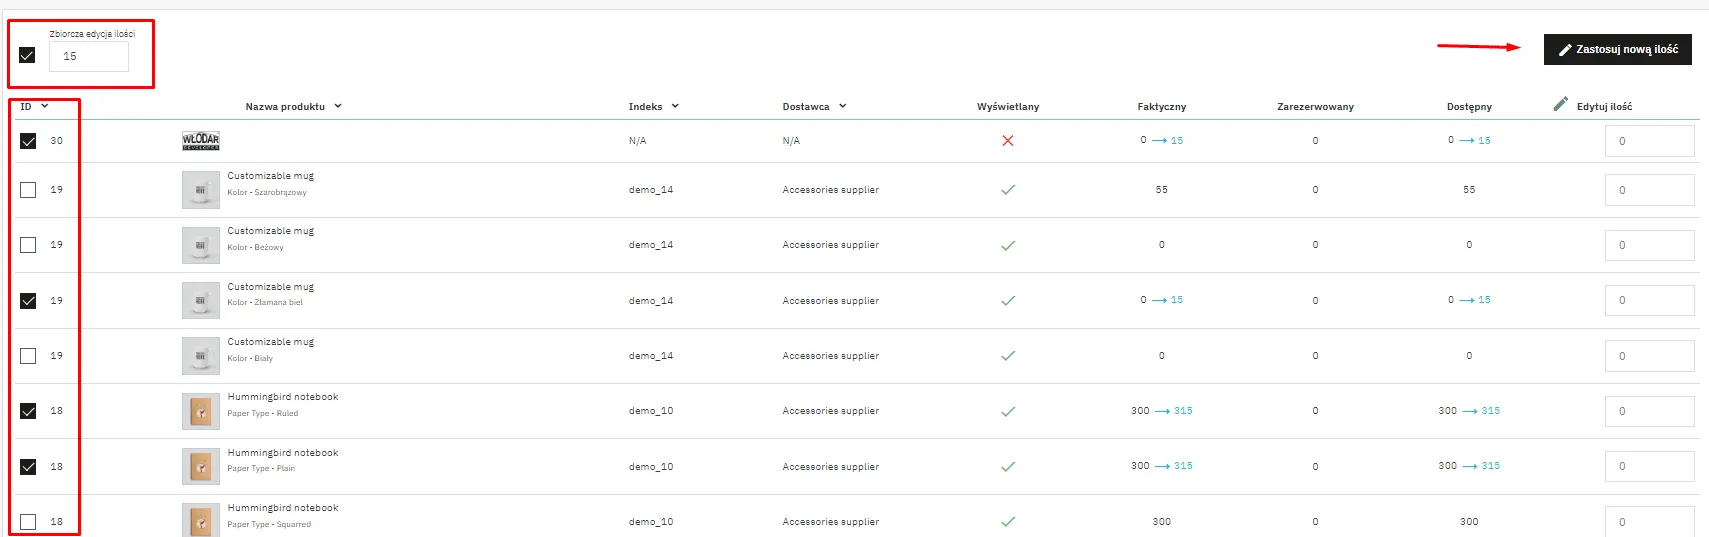Click the Zastosuj nową ilość button
The width and height of the screenshot is (1709, 537).
click(x=1617, y=49)
